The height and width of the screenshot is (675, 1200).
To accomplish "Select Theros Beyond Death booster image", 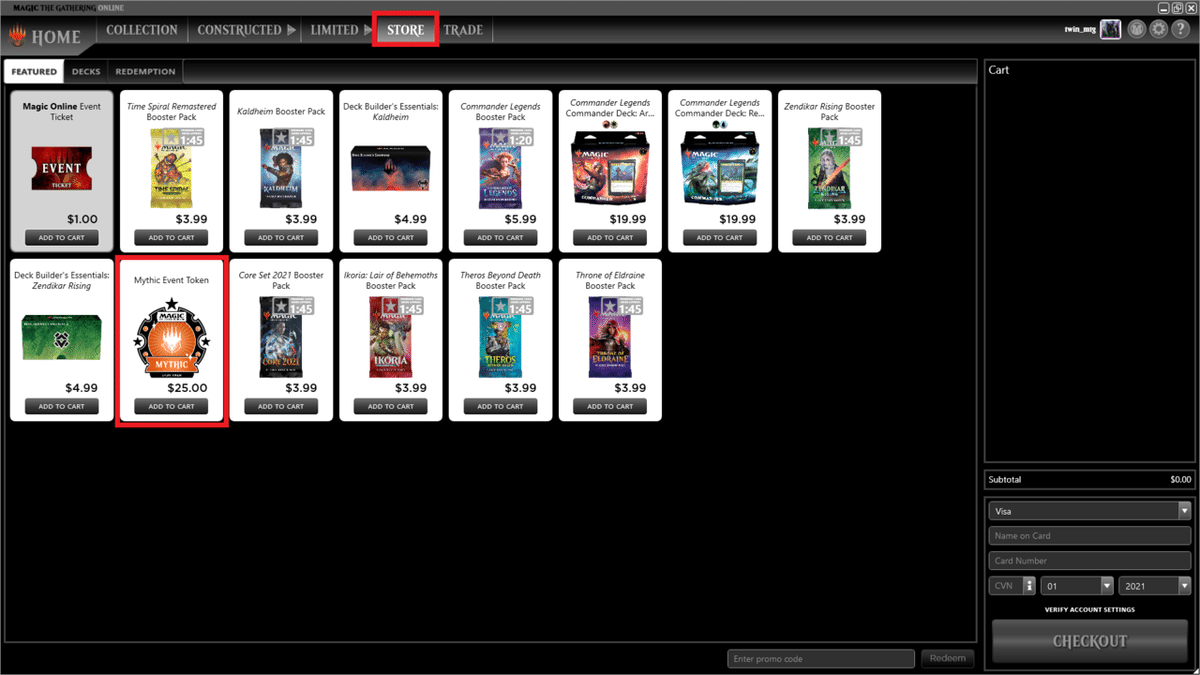I will (x=502, y=336).
